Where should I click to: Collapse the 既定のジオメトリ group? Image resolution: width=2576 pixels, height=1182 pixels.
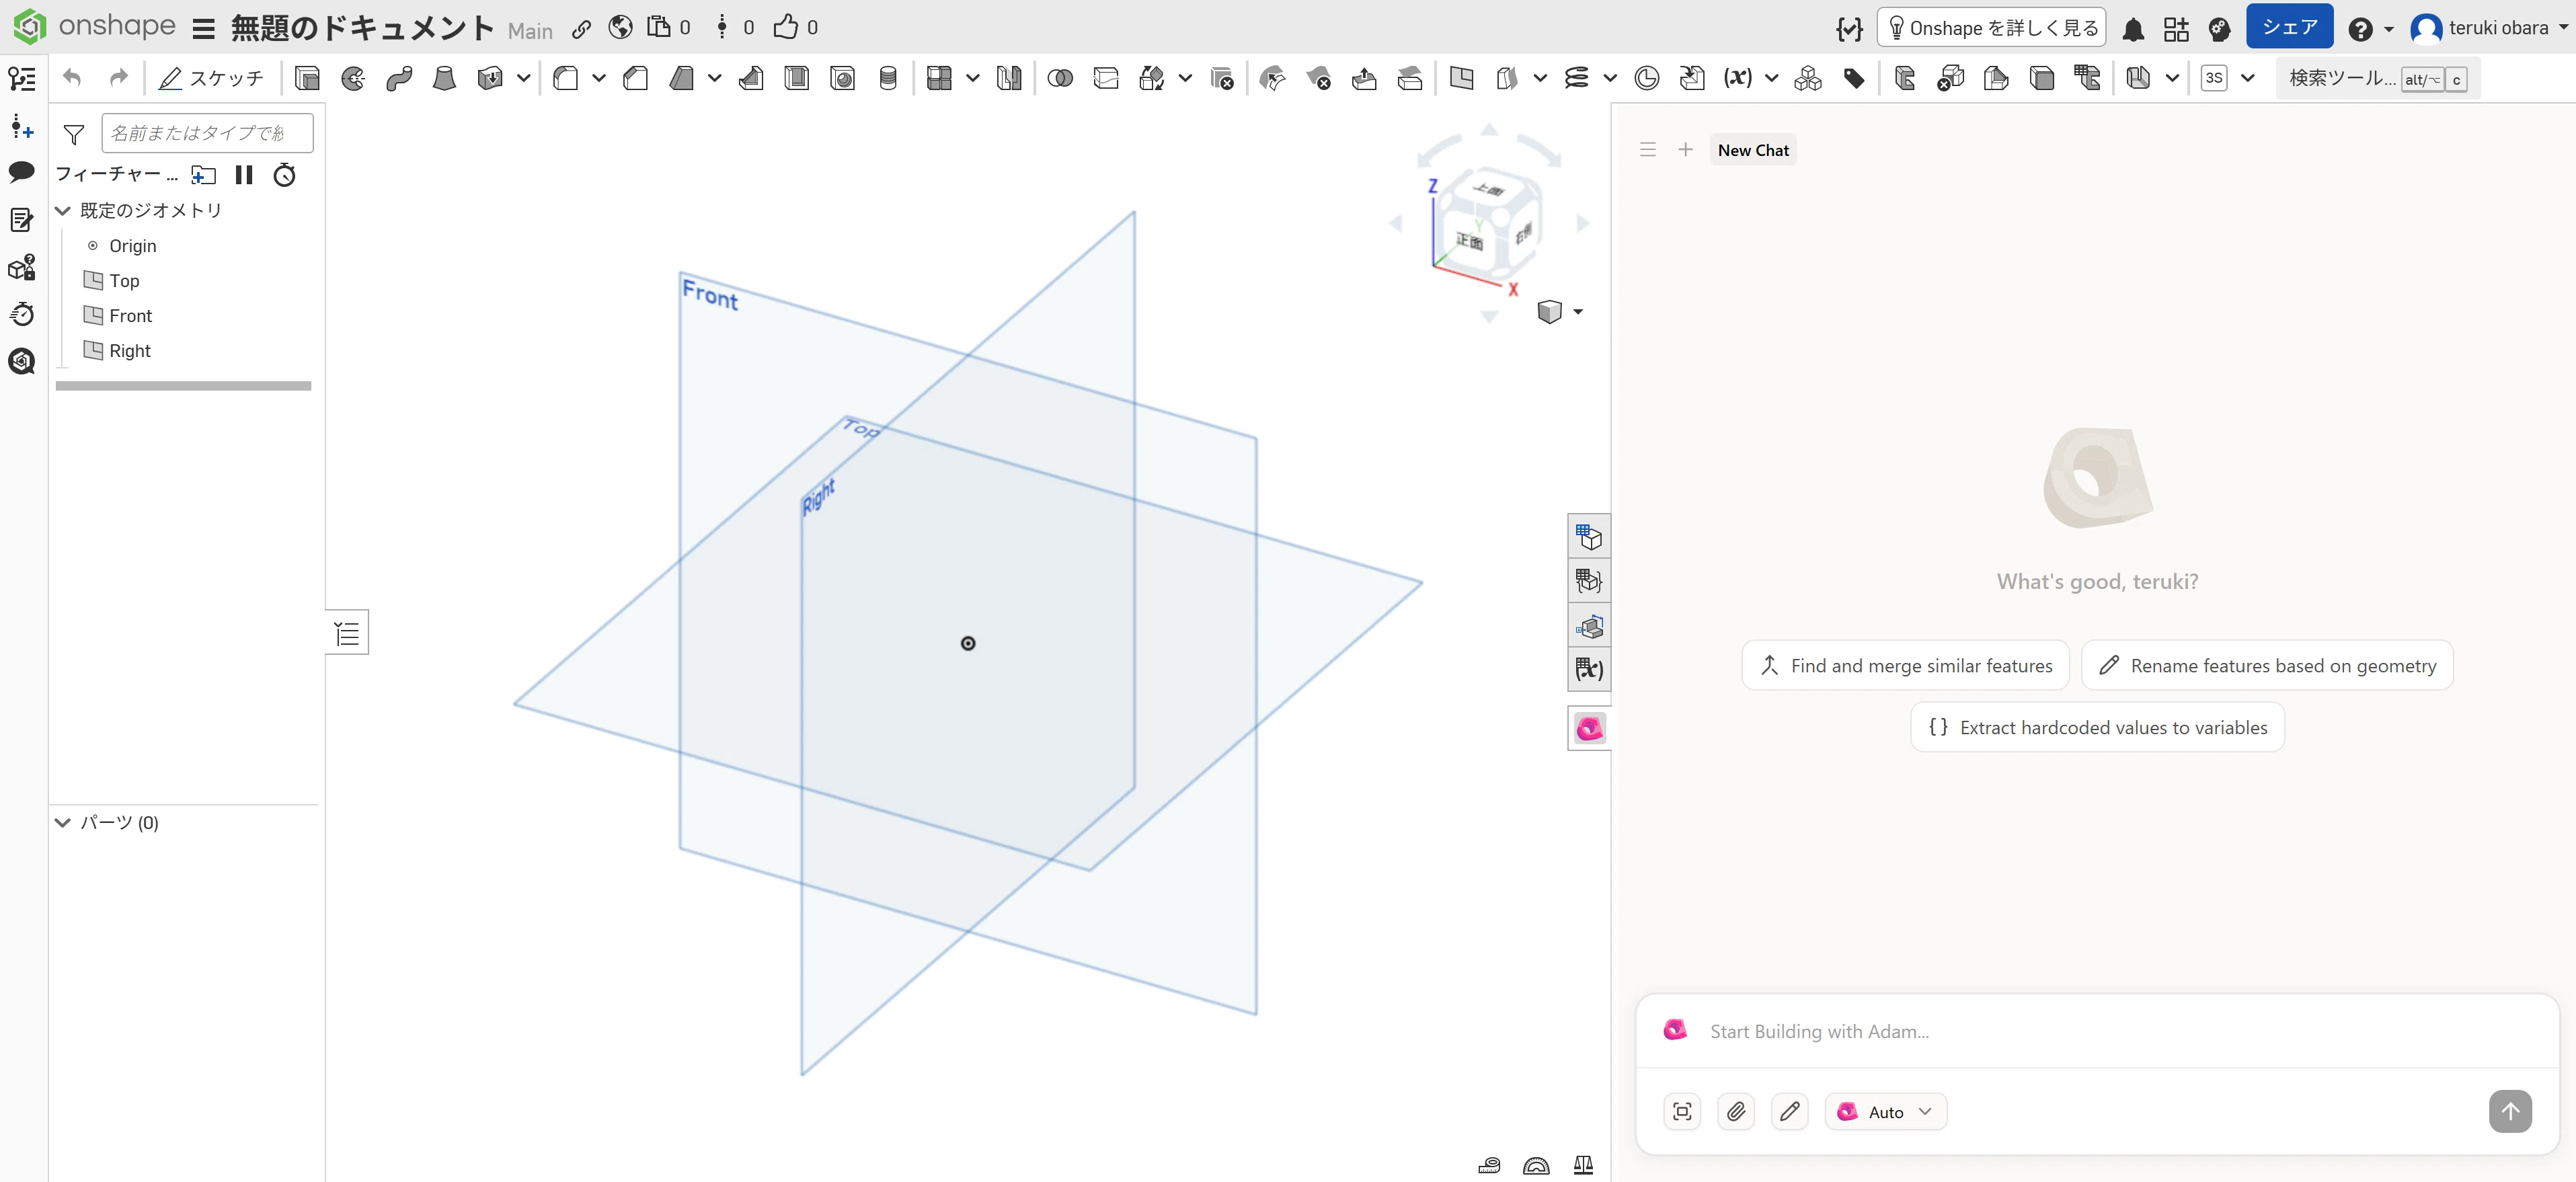63,210
